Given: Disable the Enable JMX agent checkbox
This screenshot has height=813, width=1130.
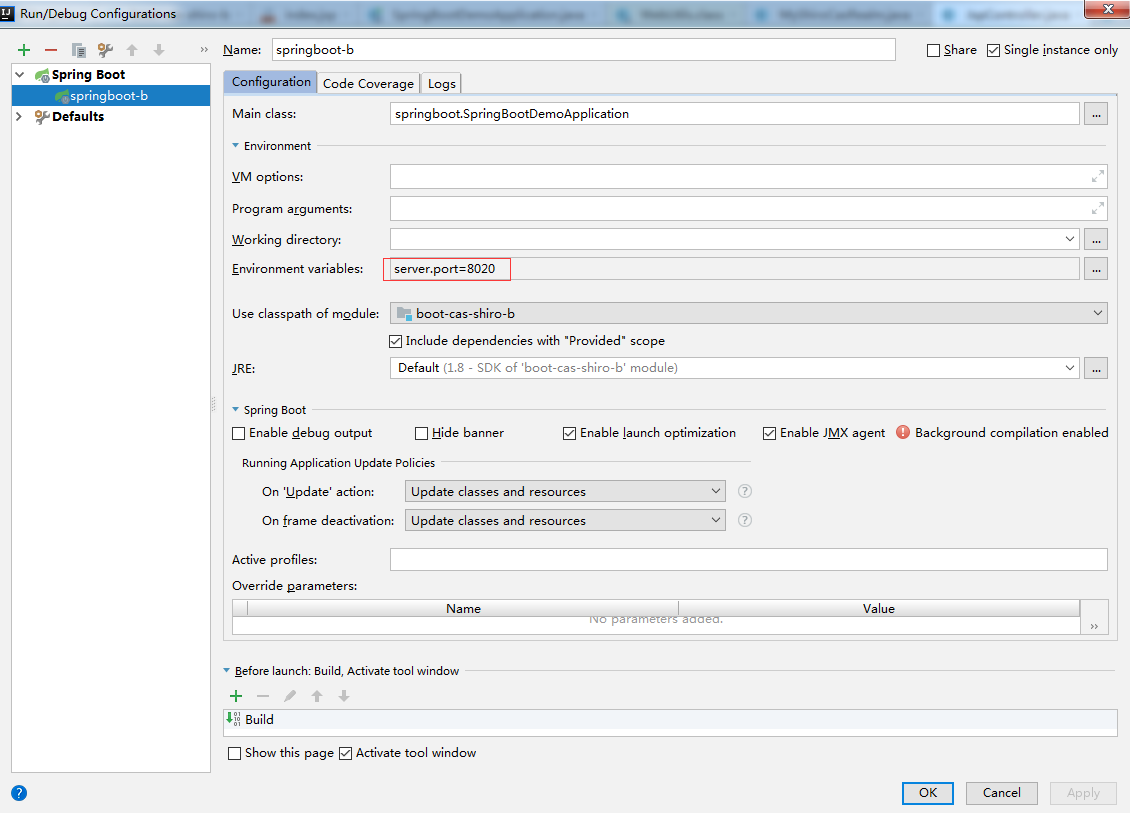Looking at the screenshot, I should [769, 432].
